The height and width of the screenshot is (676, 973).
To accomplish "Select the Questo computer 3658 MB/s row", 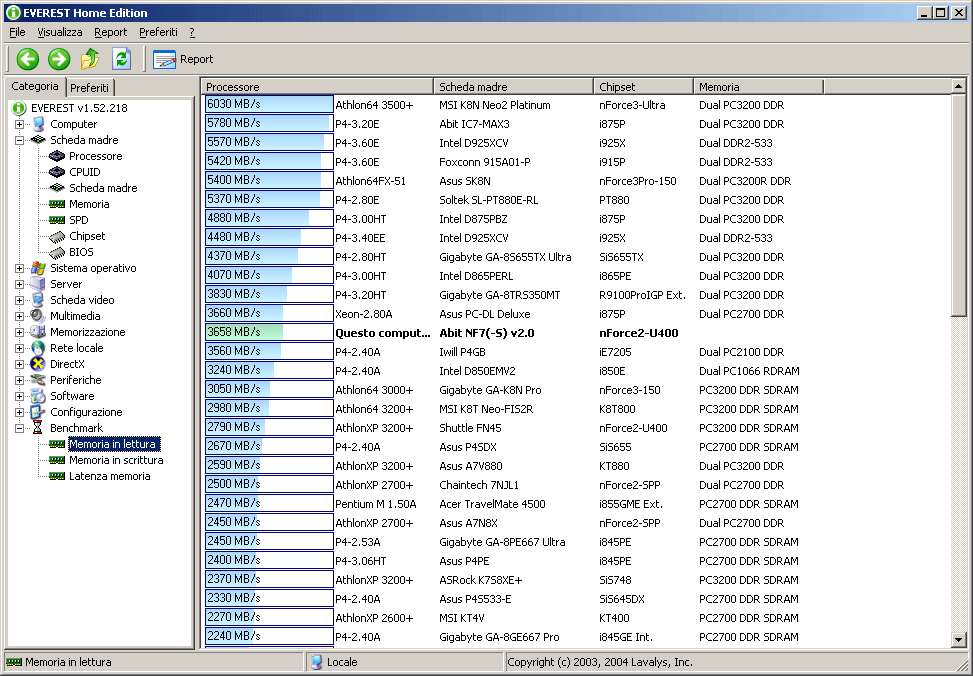I will coord(576,333).
